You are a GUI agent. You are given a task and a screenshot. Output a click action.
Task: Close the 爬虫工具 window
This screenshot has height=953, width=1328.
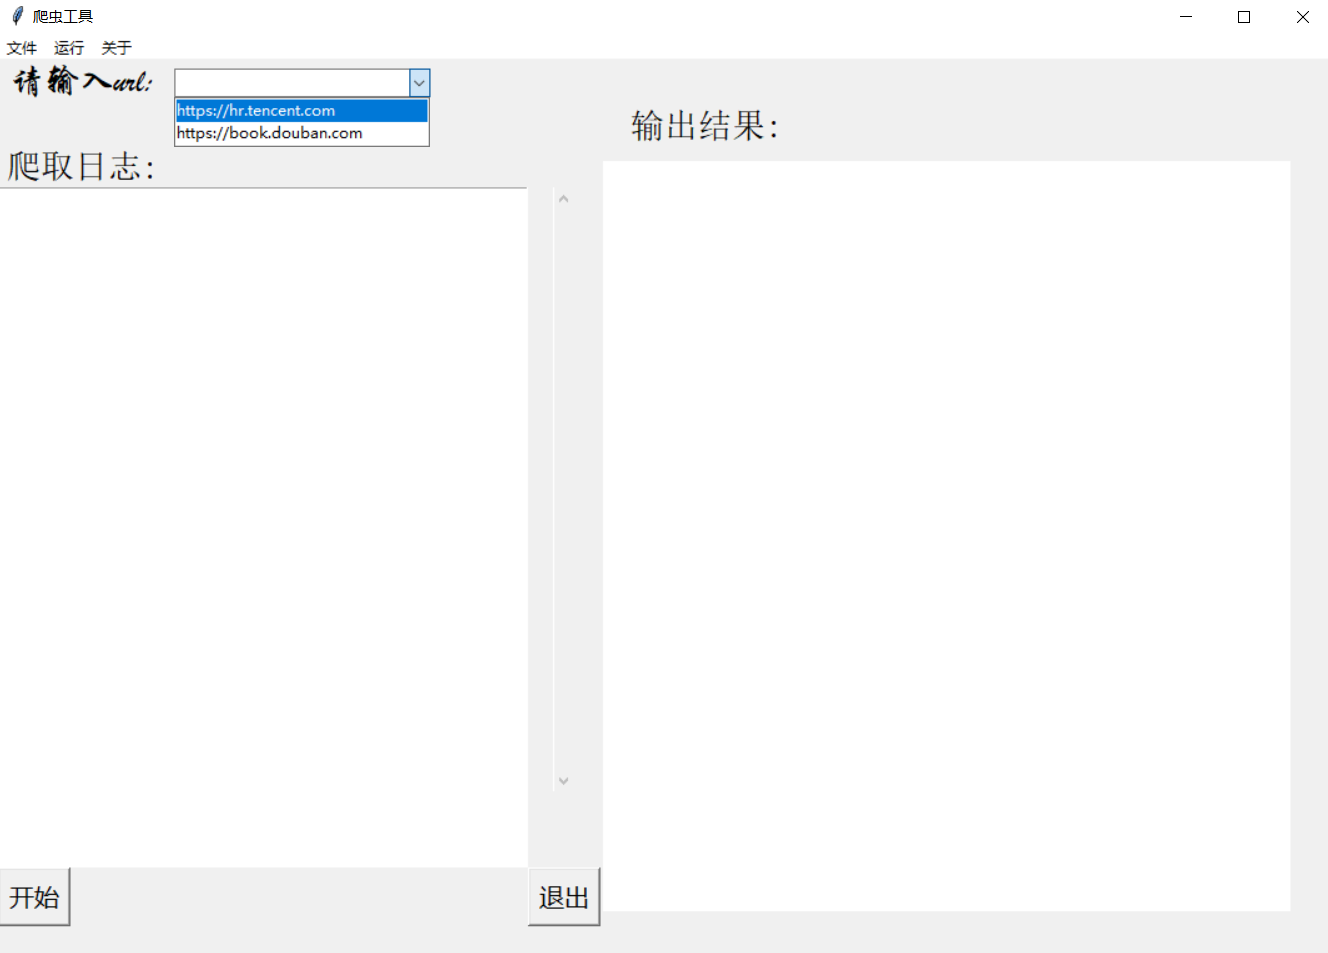click(x=1302, y=16)
